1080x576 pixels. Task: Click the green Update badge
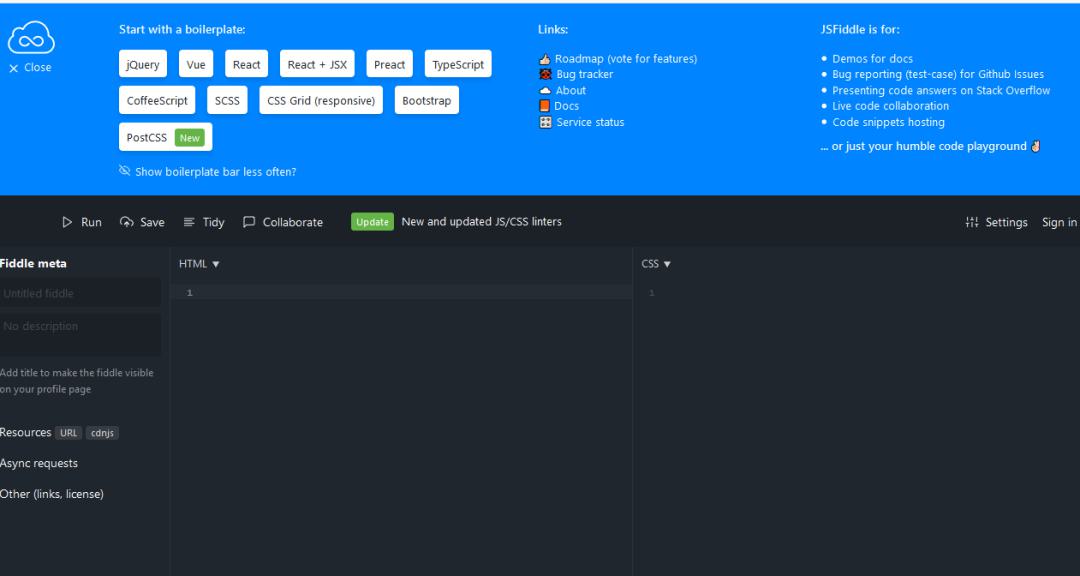click(x=373, y=222)
